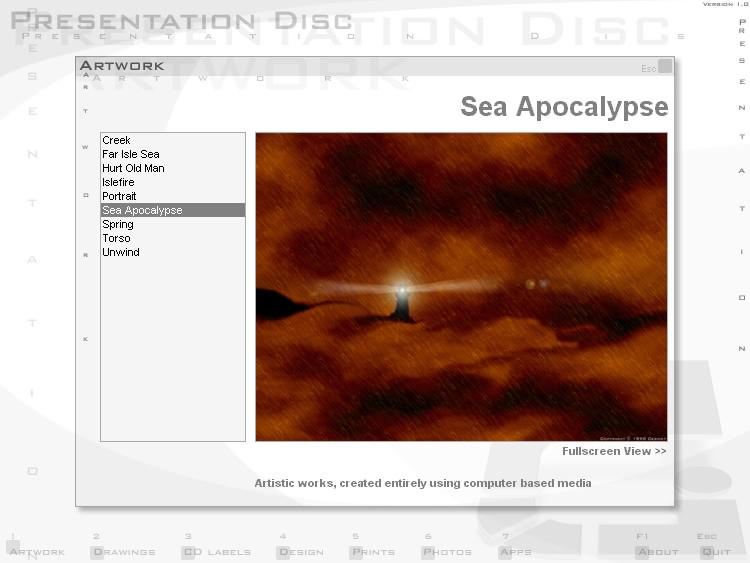Open the Apps section
The width and height of the screenshot is (750, 563).
[516, 551]
